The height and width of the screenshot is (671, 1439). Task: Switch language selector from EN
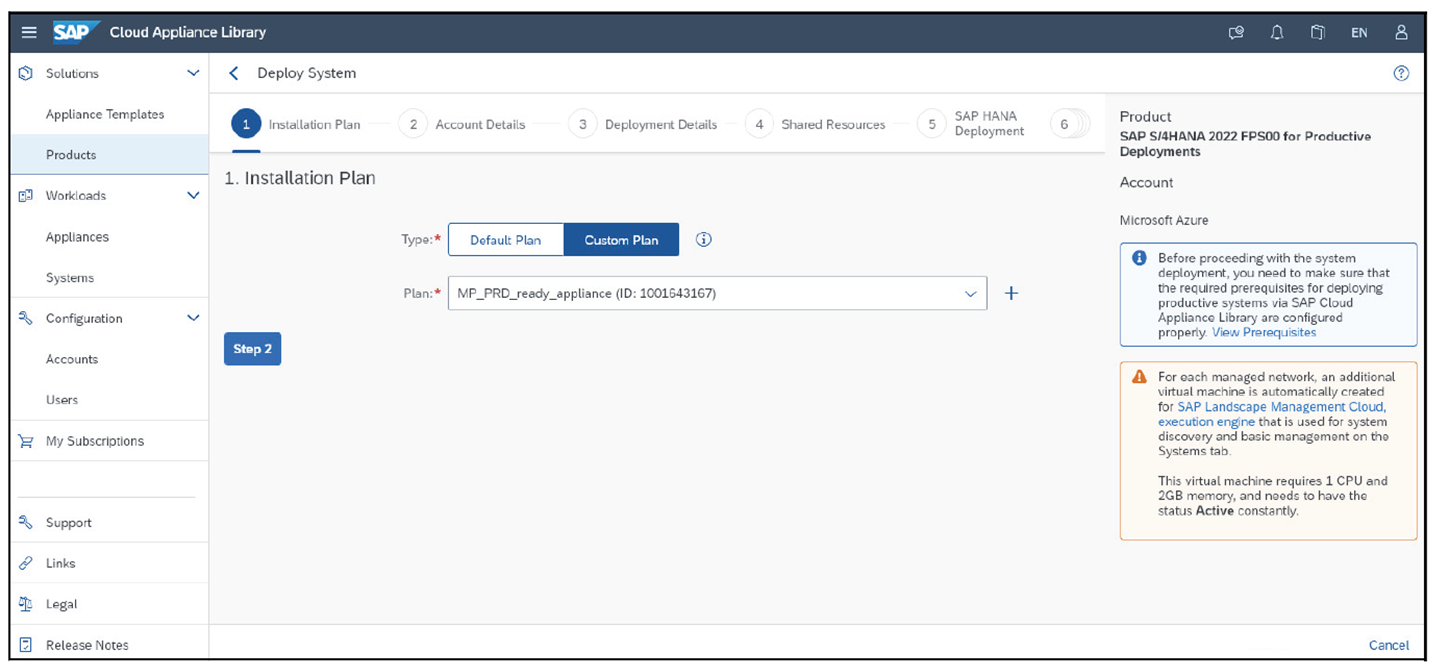point(1359,32)
